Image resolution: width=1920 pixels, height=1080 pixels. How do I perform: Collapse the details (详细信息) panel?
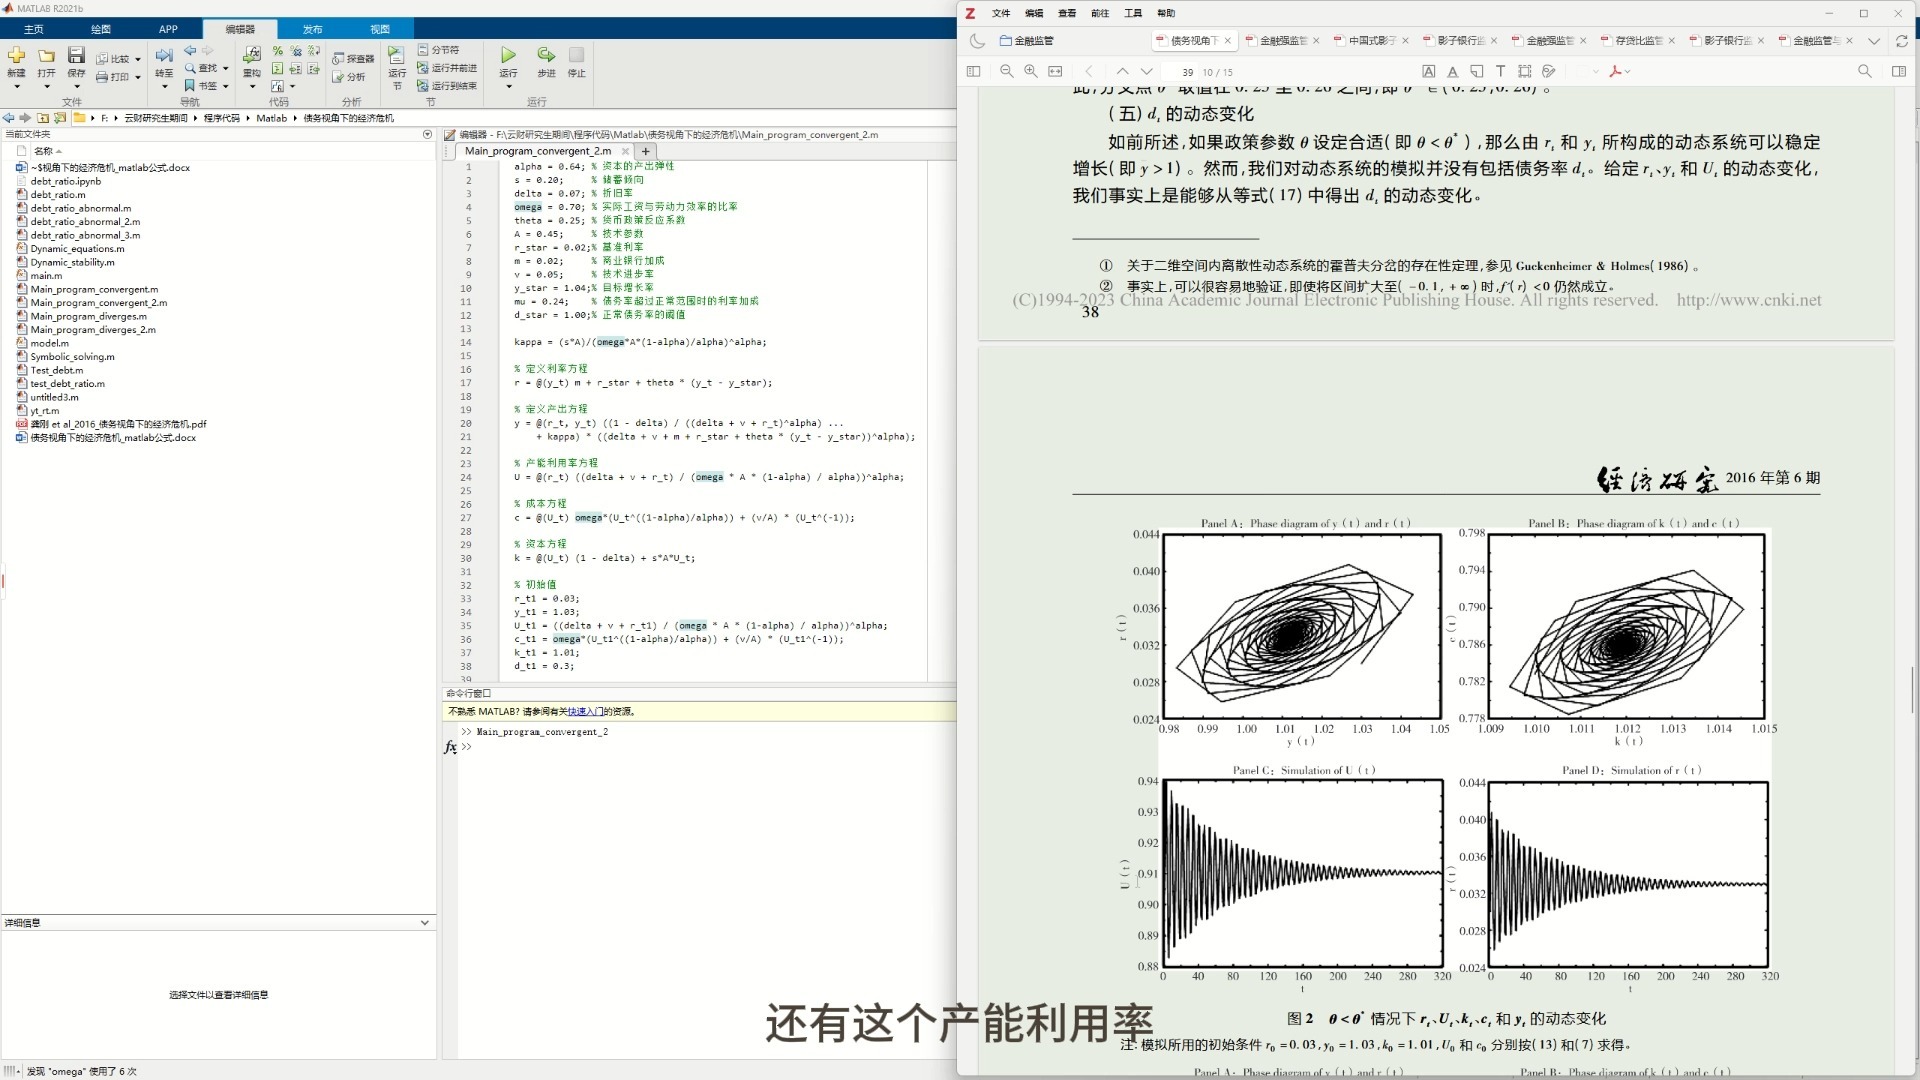click(424, 923)
